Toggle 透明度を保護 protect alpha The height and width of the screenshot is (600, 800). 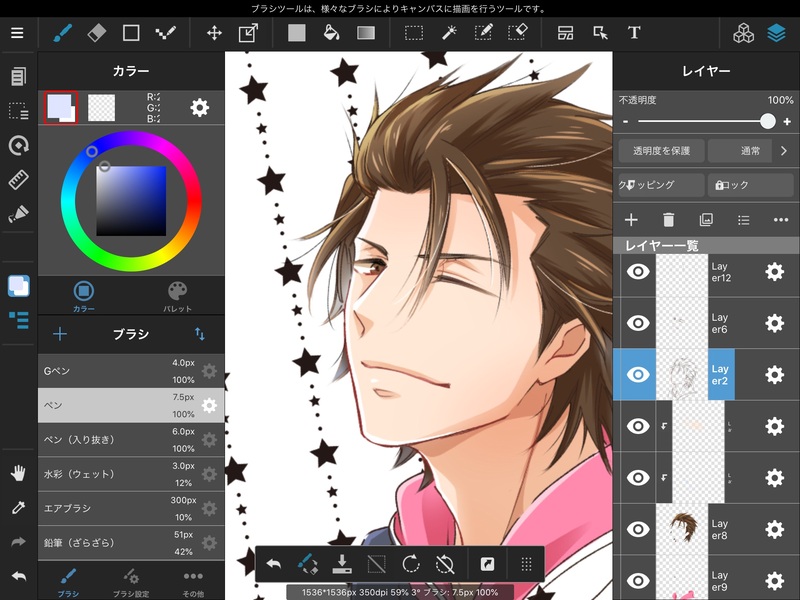[x=662, y=151]
